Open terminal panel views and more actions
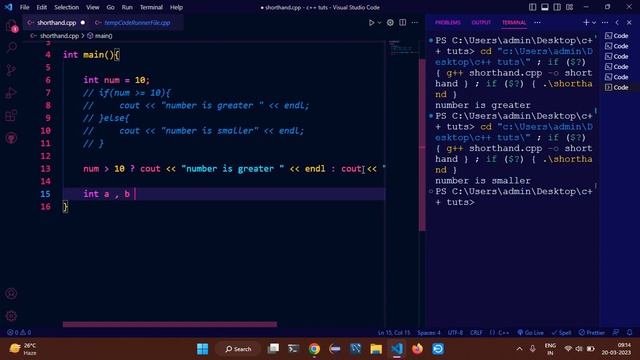The image size is (640, 360). pyautogui.click(x=605, y=23)
